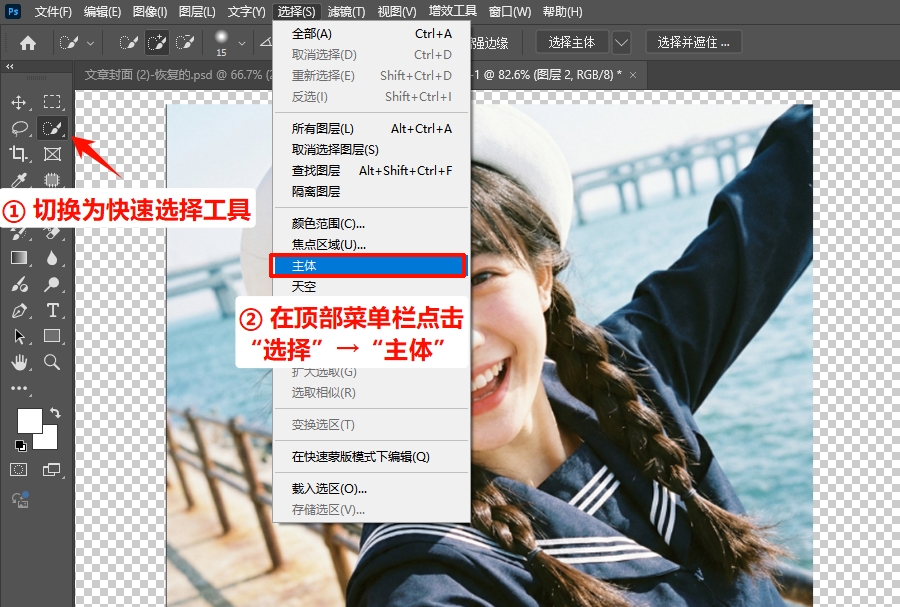900x607 pixels.
Task: Toggle Quick Mask mode at toolbar bottom
Action: (x=19, y=469)
